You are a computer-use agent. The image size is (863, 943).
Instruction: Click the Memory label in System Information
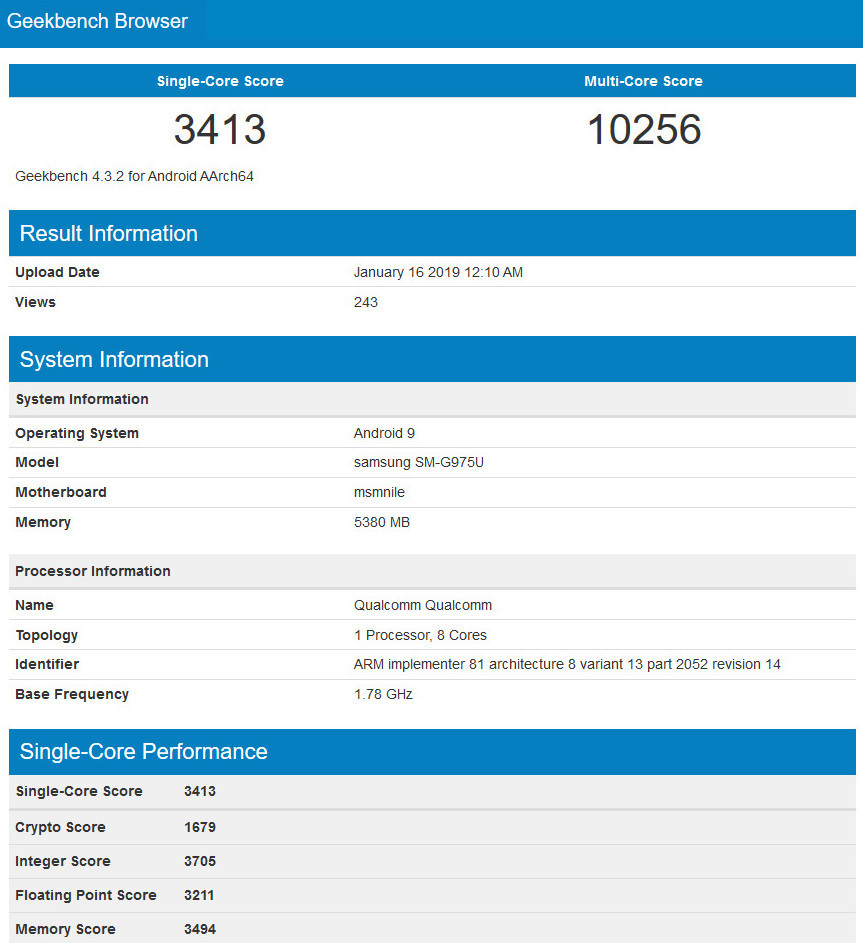click(x=43, y=522)
